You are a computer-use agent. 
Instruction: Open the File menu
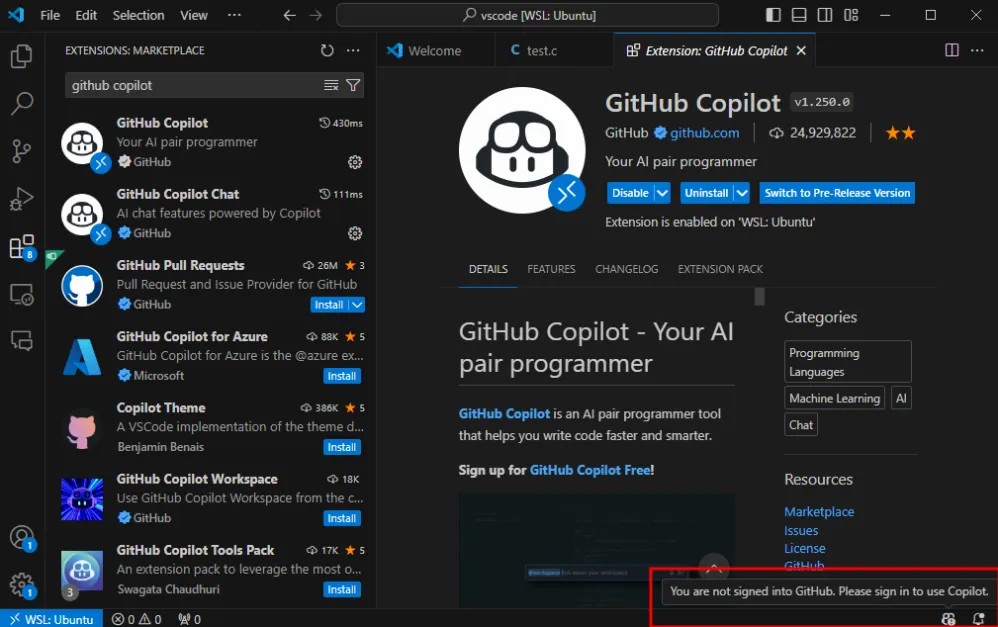click(50, 15)
